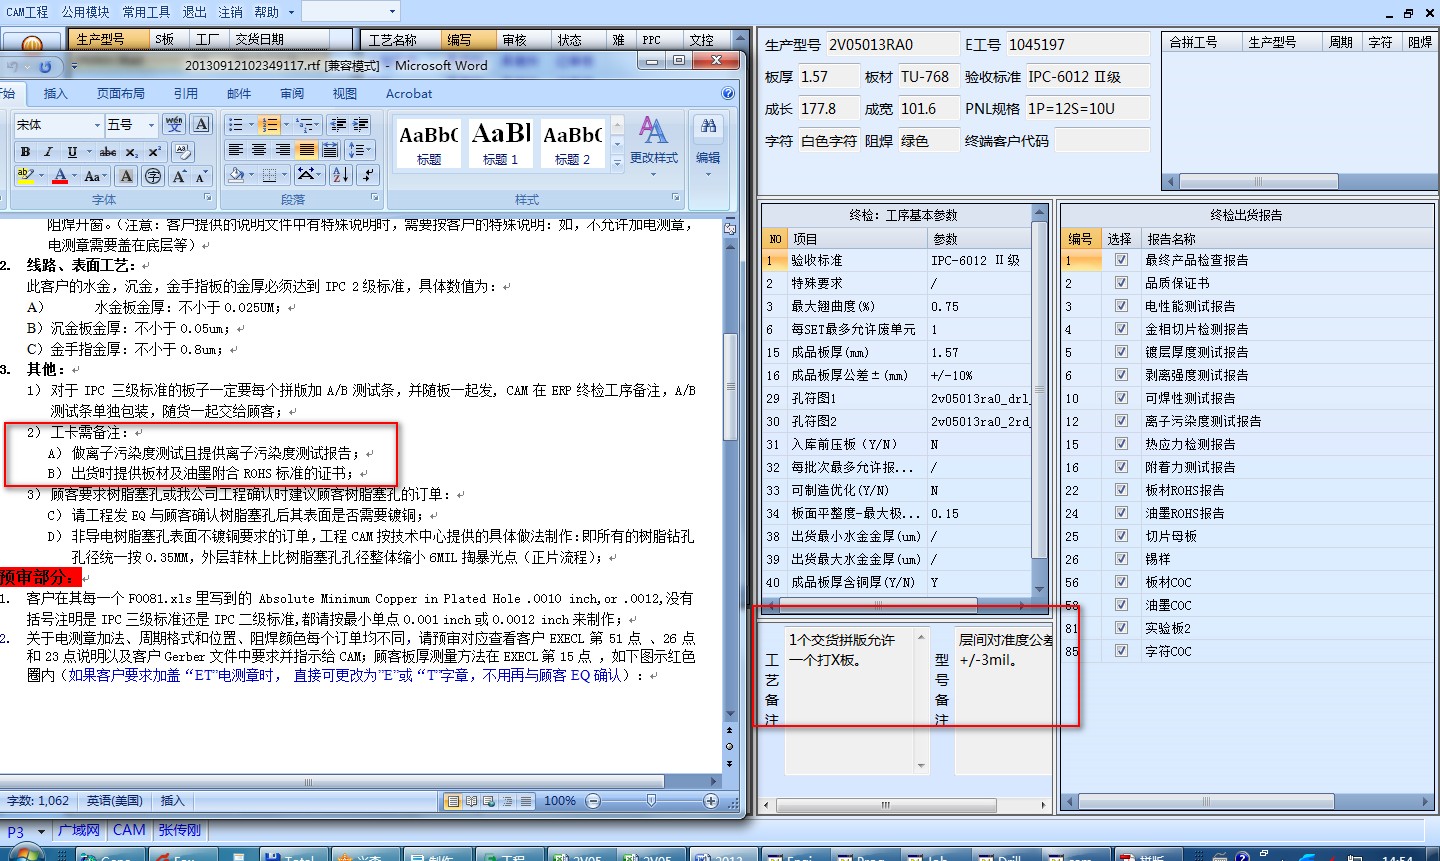Screen dimensions: 1440x861
Task: Click the sort A-Z icon
Action: point(340,175)
